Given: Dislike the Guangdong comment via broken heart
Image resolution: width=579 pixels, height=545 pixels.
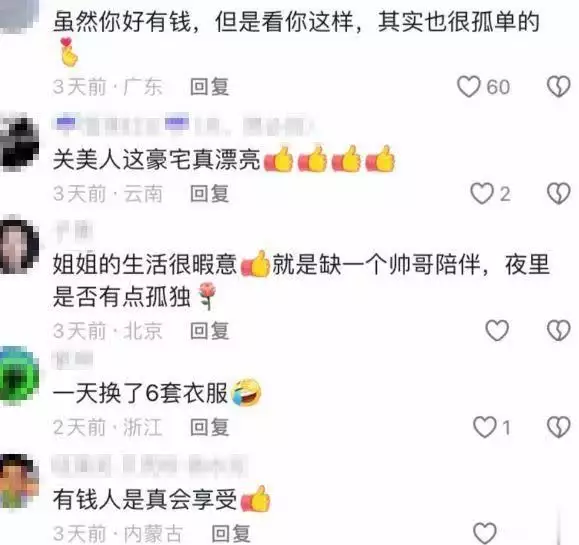Looking at the screenshot, I should pyautogui.click(x=559, y=87).
